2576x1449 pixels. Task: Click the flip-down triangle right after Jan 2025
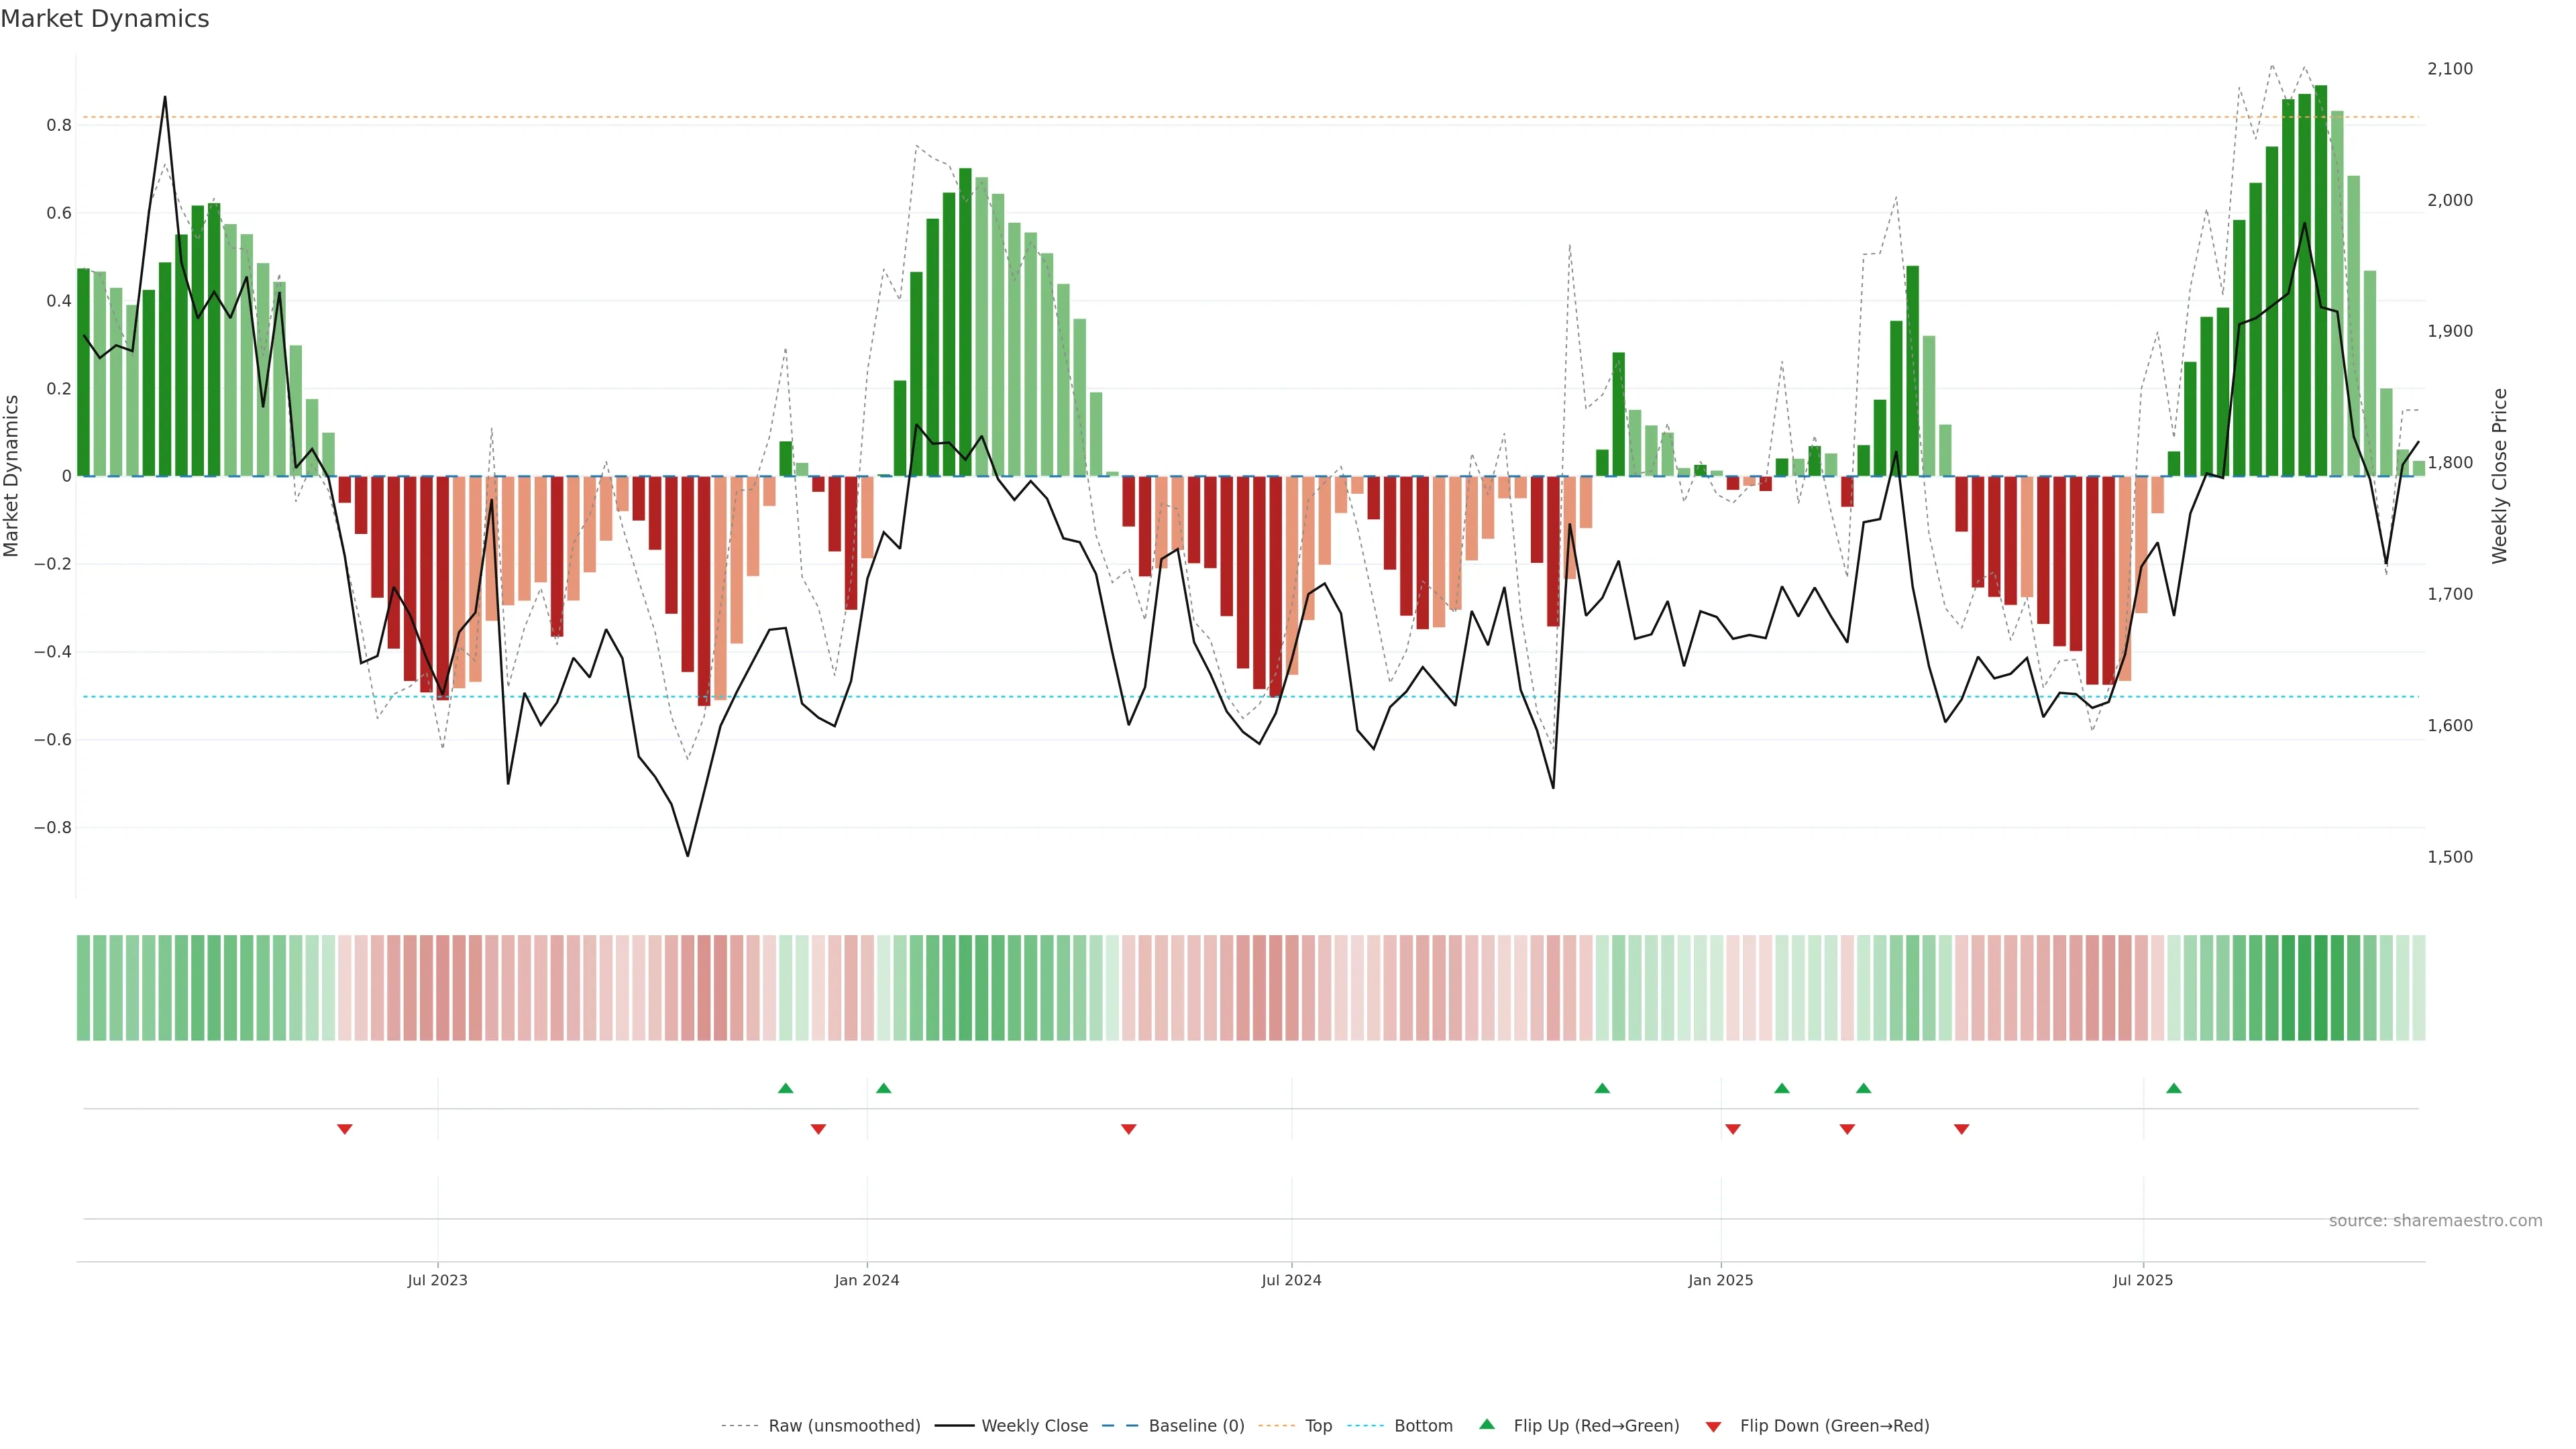(x=1733, y=1129)
